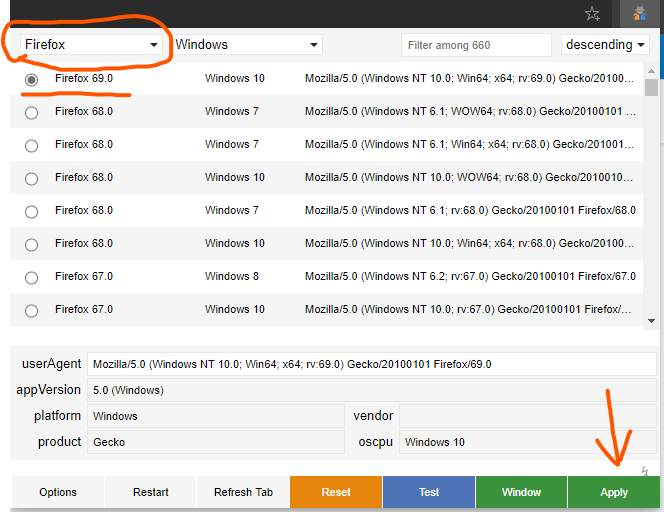Click scrollbar down arrow of agent list
Viewport: 664px width, 512px height.
(651, 321)
